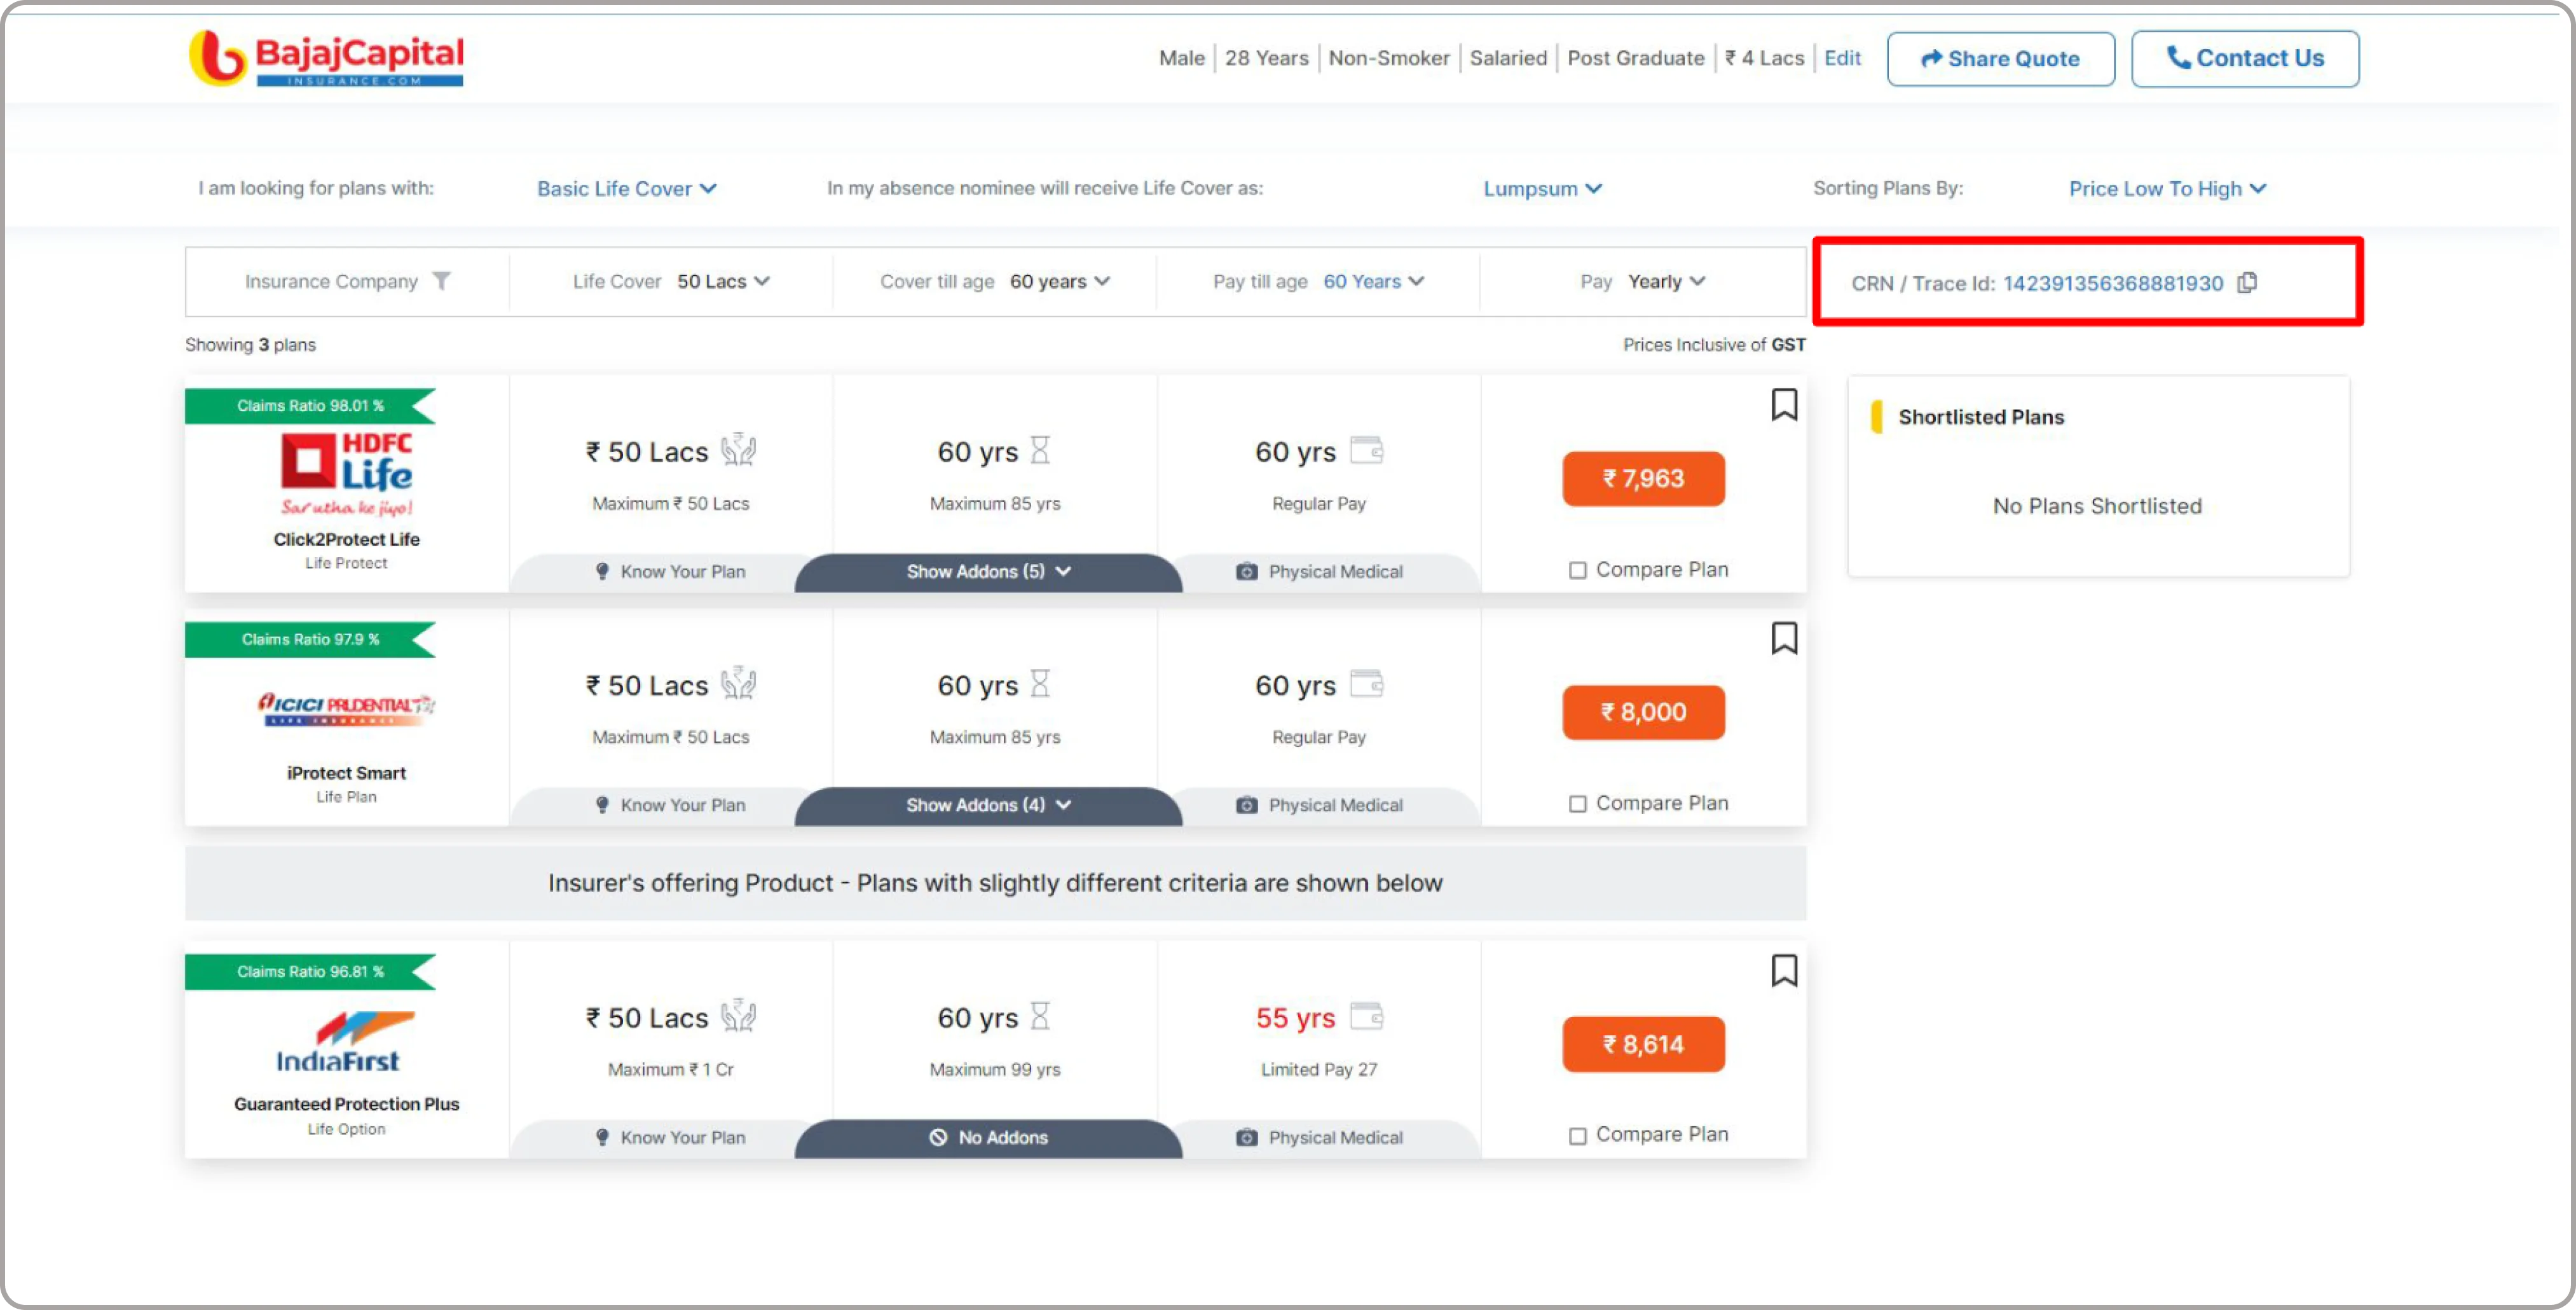Click wallet icon in HDFC pay term

tap(1366, 450)
